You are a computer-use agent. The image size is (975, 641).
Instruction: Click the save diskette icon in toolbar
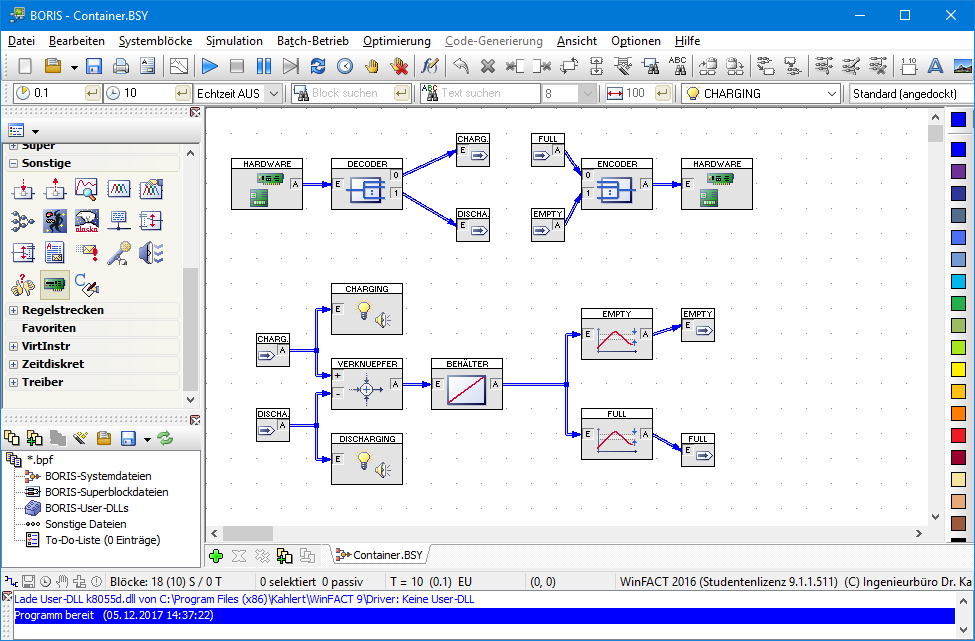click(x=93, y=66)
